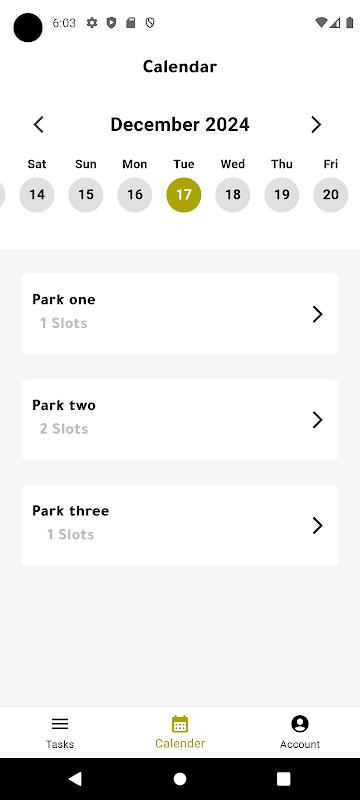The image size is (360, 800).
Task: Tap the Android recent apps square
Action: 284,779
